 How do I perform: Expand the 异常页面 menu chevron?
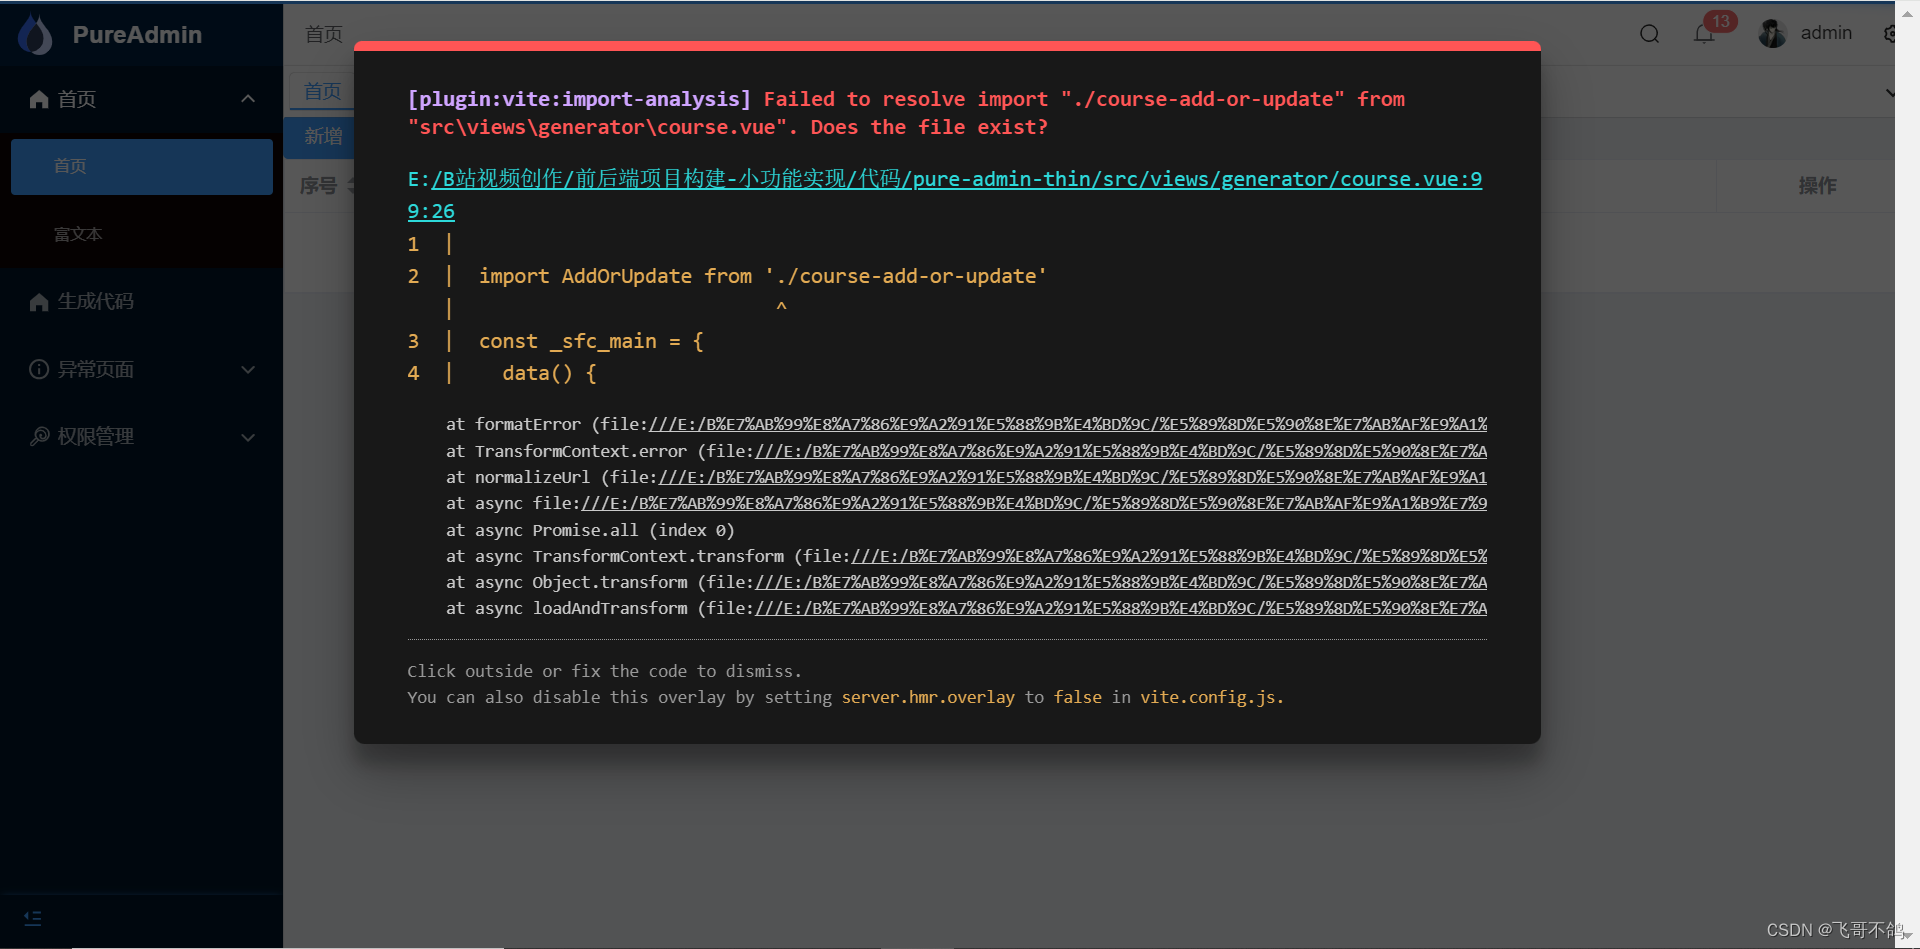click(x=248, y=370)
